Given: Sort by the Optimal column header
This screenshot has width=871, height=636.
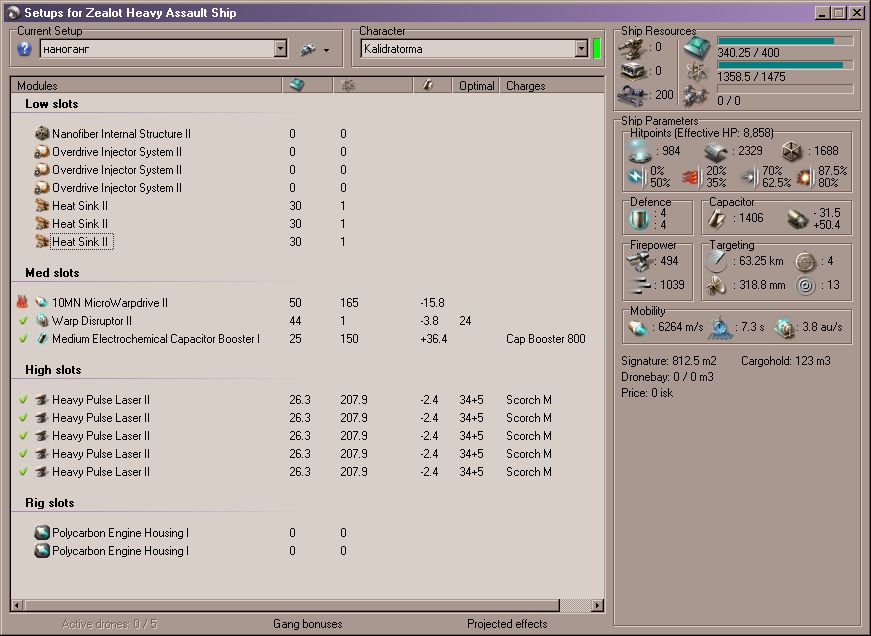Looking at the screenshot, I should [x=476, y=86].
